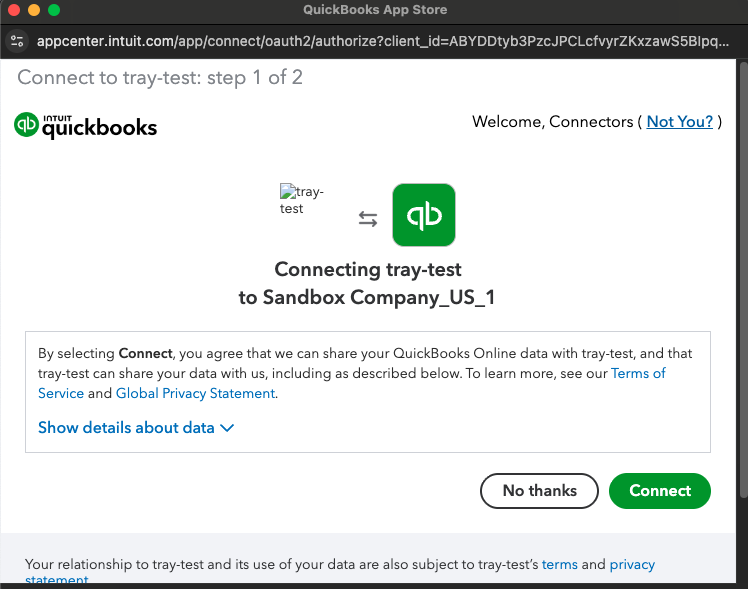Close the QuickBooks App Store window

[14, 10]
